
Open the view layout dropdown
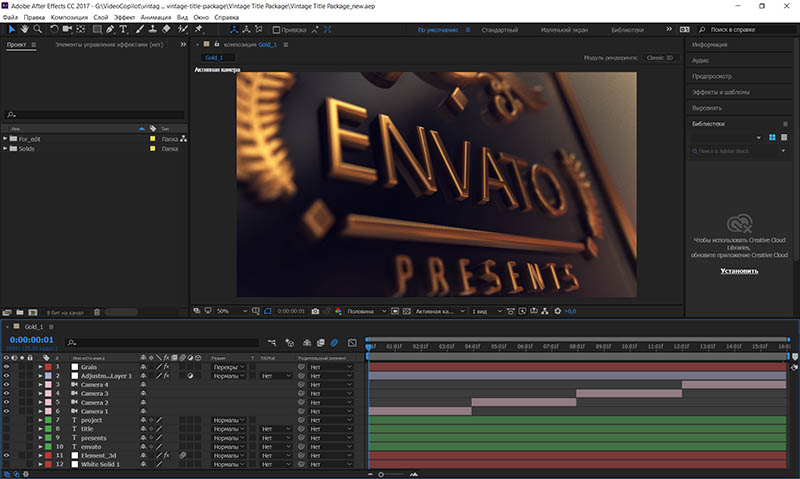(x=487, y=311)
